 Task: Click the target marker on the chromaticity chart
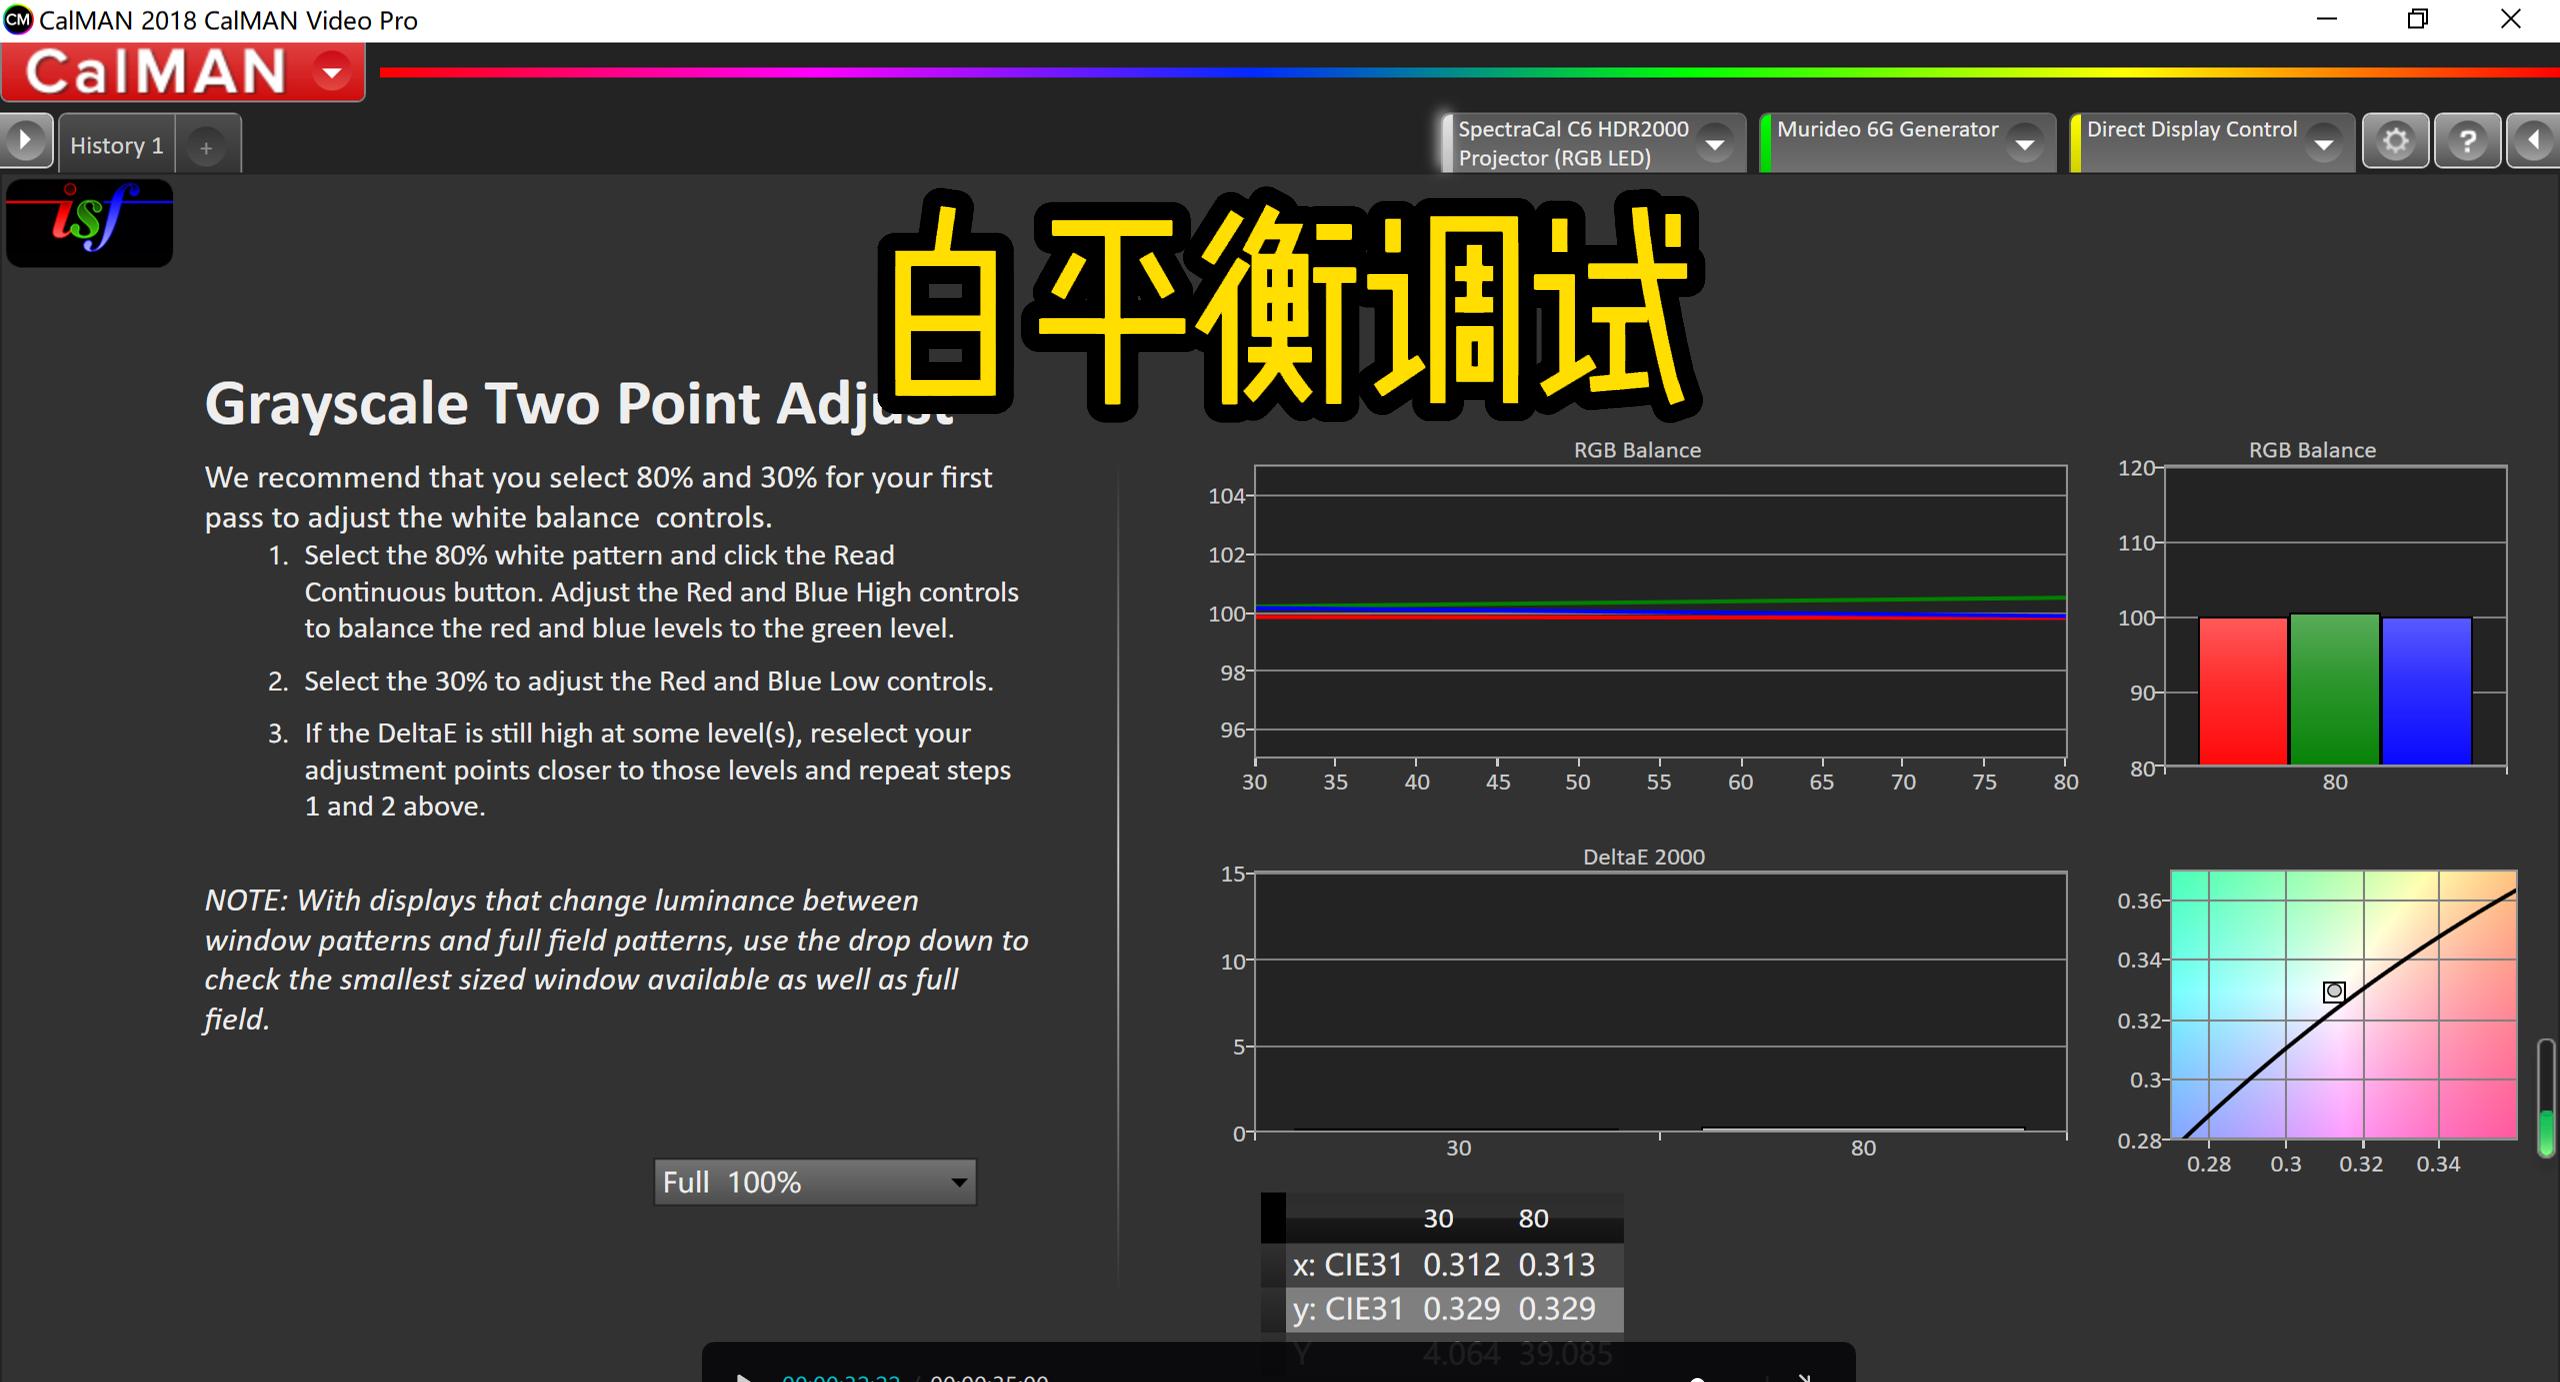tap(2334, 991)
